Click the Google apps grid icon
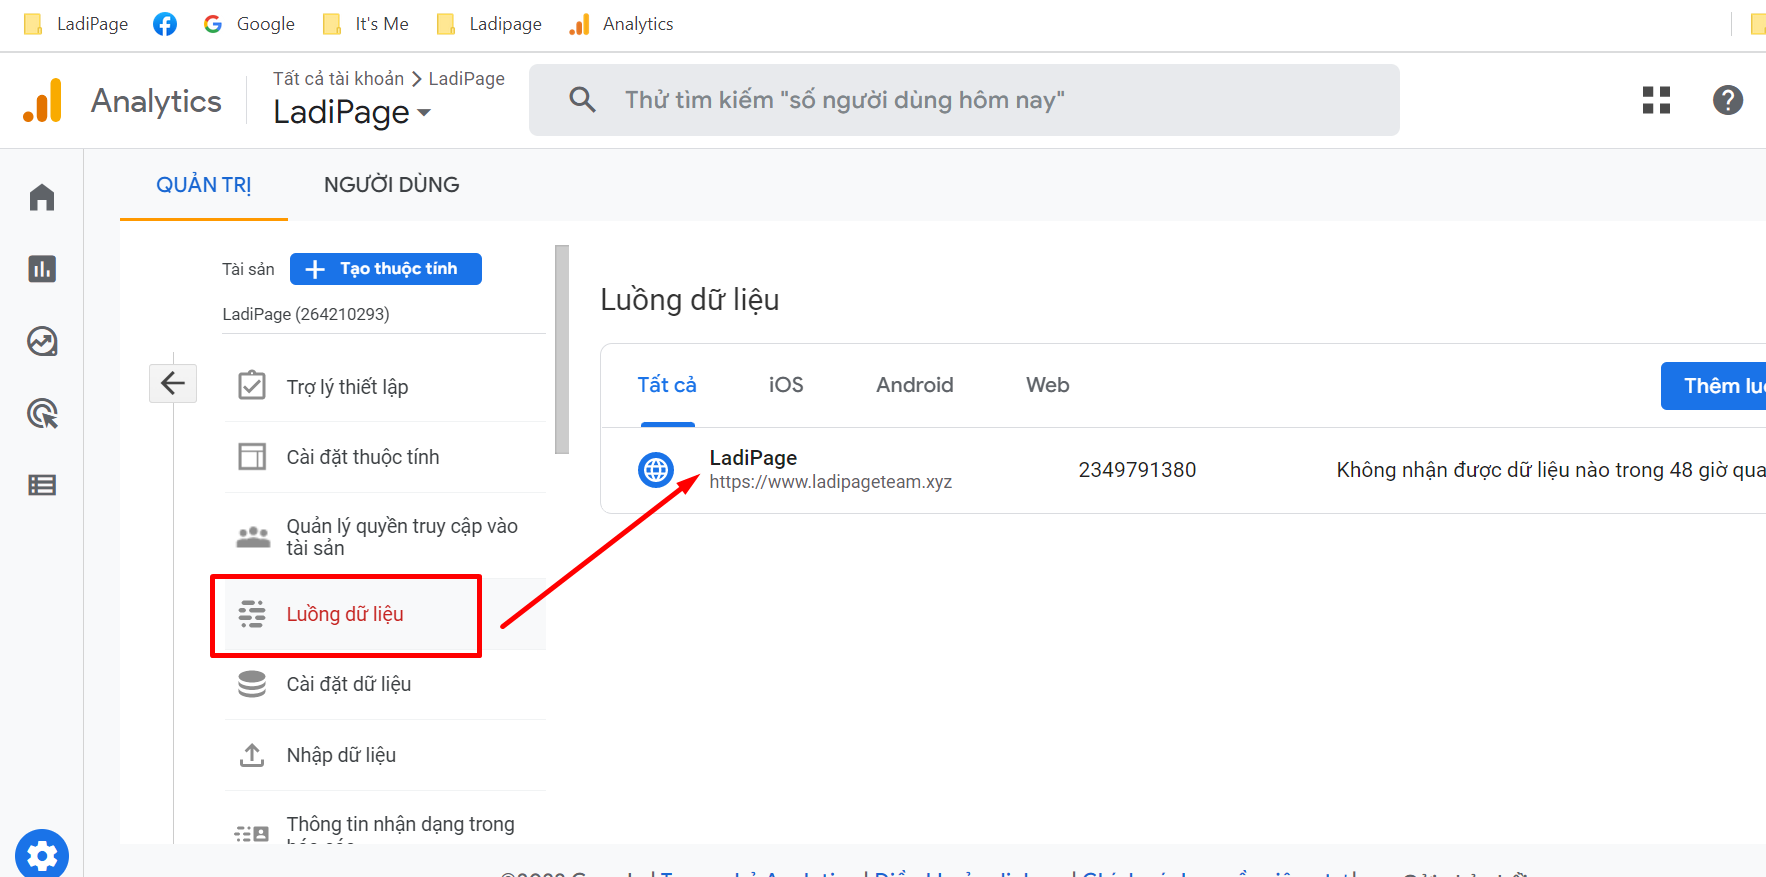1766x877 pixels. coord(1656,100)
